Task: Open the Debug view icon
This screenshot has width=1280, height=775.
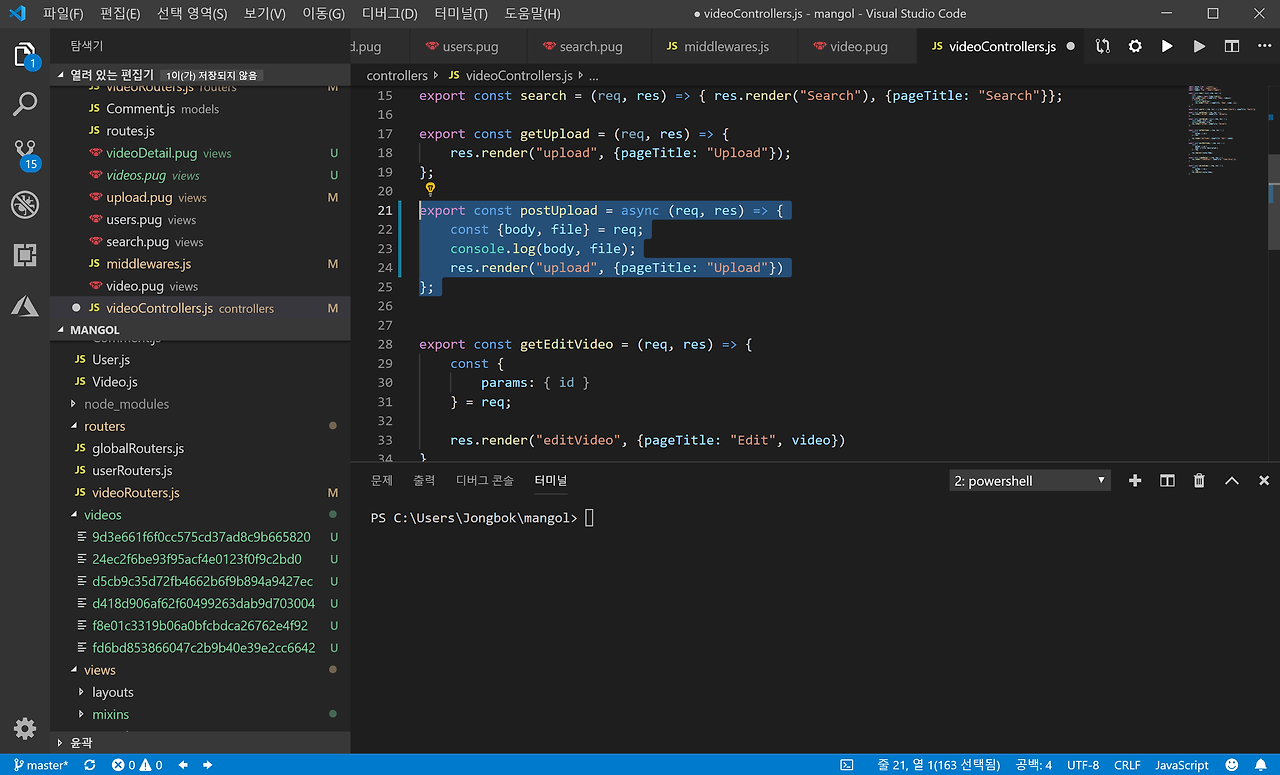Action: (25, 205)
